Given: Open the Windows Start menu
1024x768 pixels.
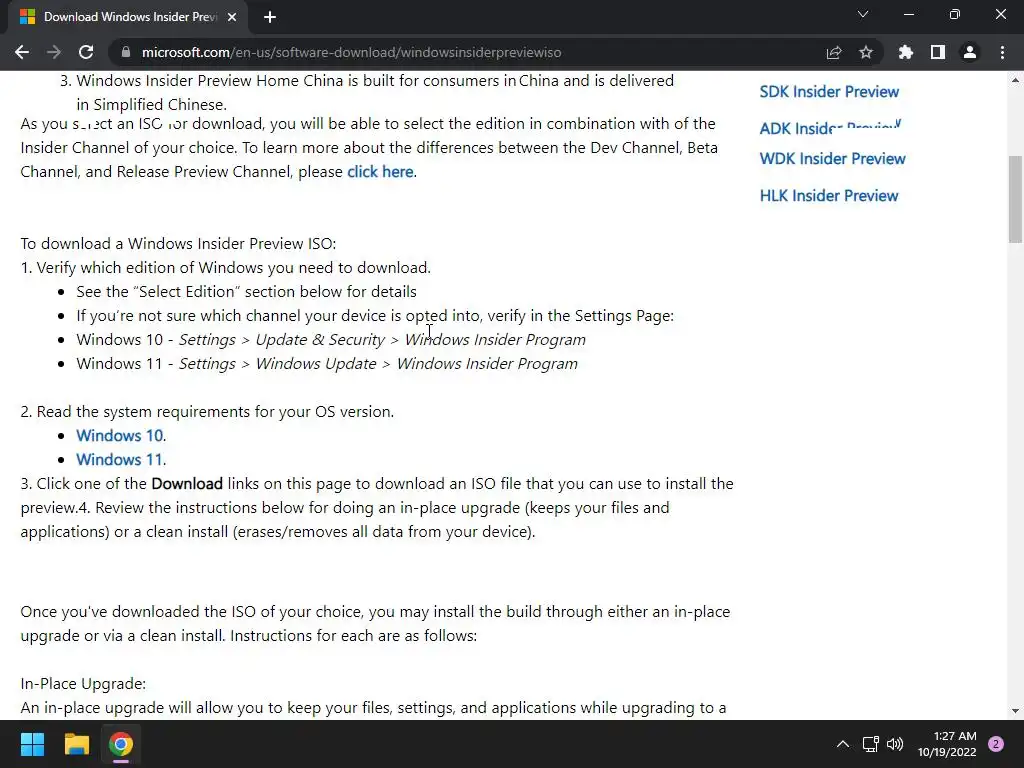Looking at the screenshot, I should pyautogui.click(x=32, y=744).
